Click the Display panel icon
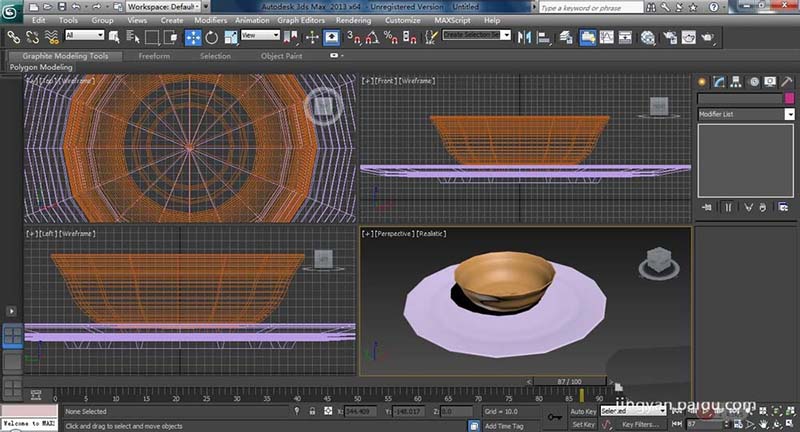 [x=769, y=81]
